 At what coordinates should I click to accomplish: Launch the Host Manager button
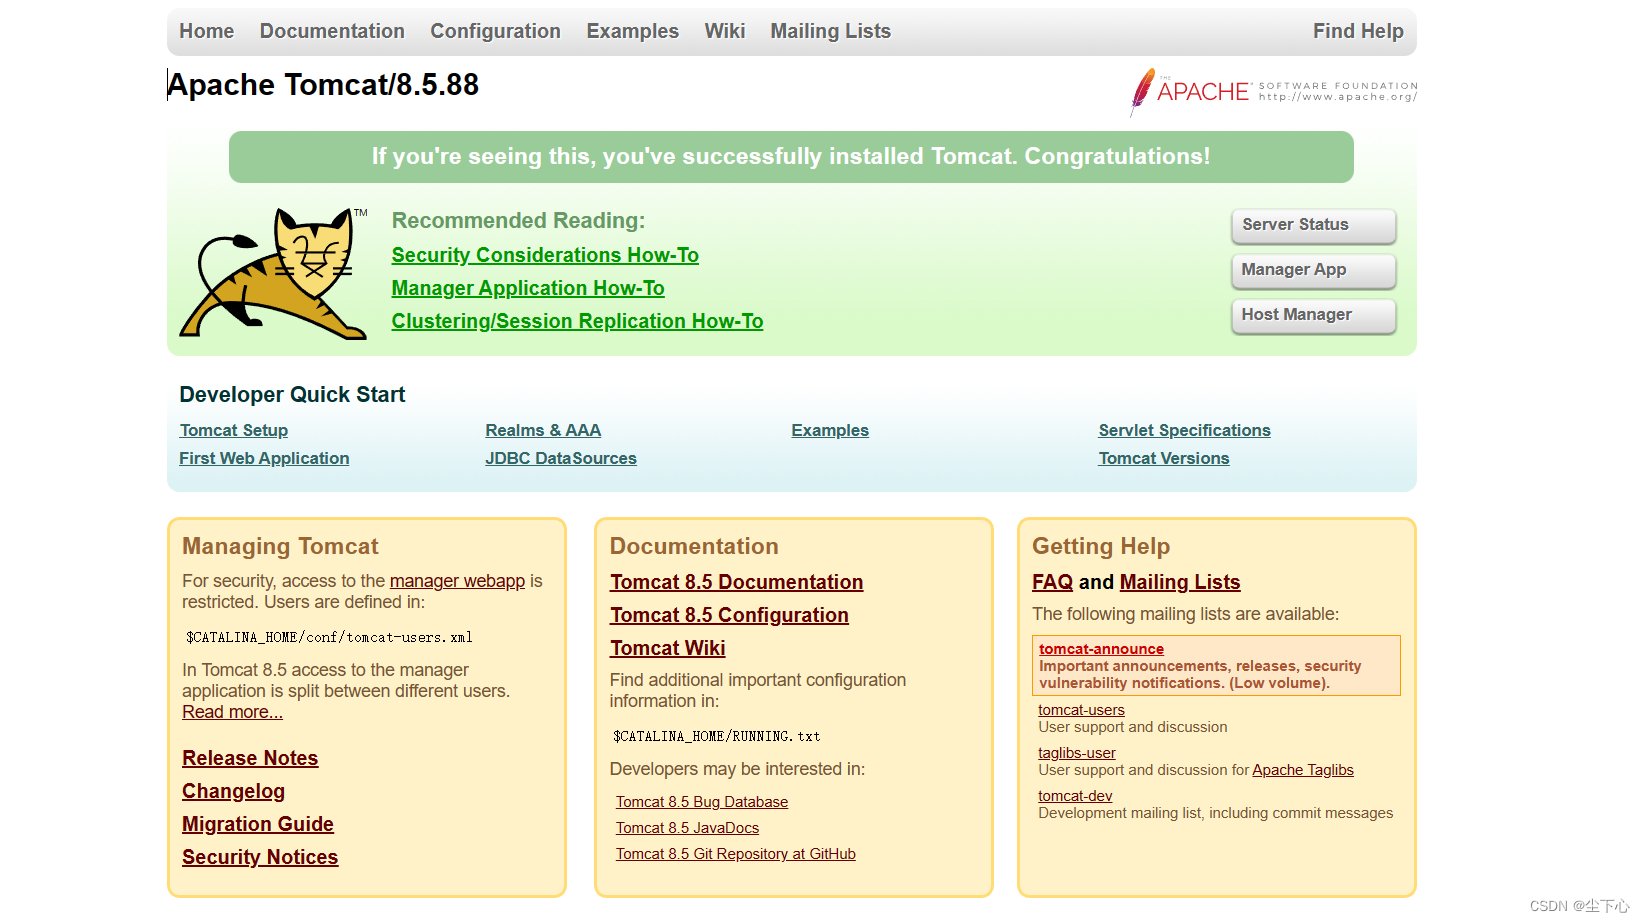[x=1313, y=315]
